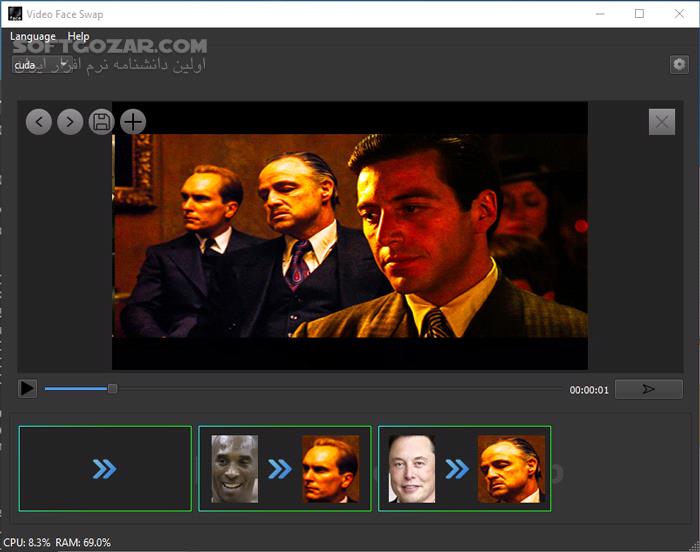Click the send arrow export button
This screenshot has width=700, height=552.
[x=648, y=389]
